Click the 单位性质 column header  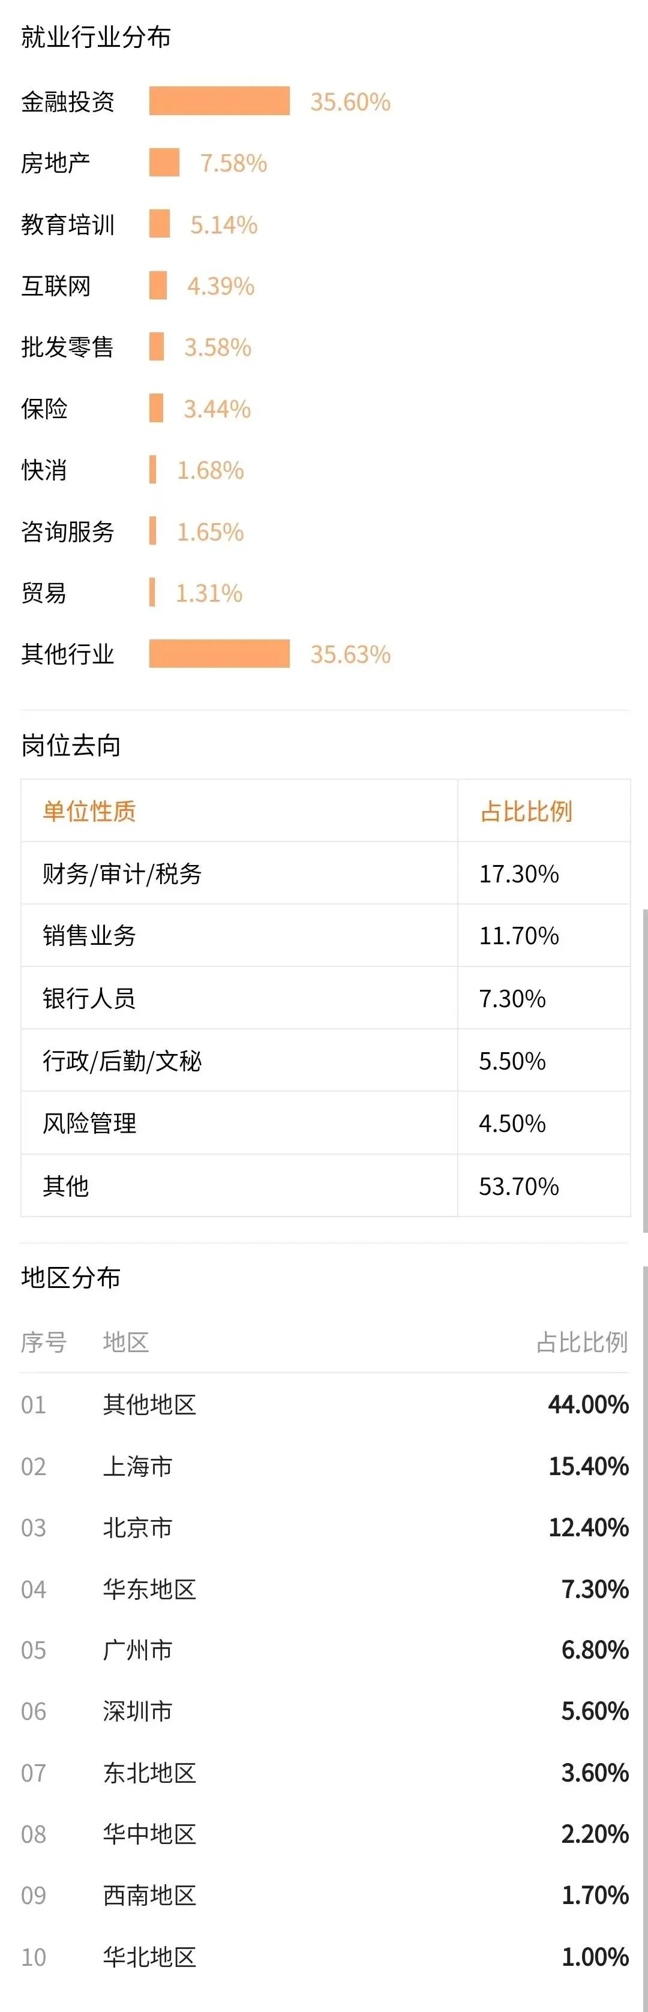89,811
